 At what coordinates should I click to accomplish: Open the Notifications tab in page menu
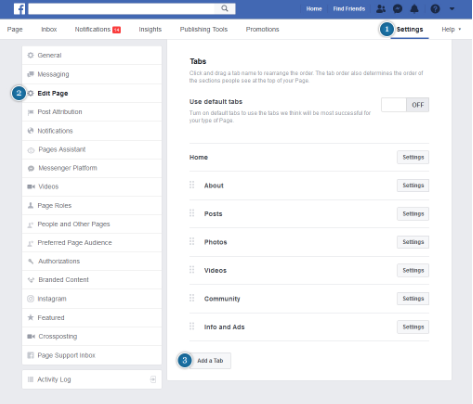[x=98, y=30]
